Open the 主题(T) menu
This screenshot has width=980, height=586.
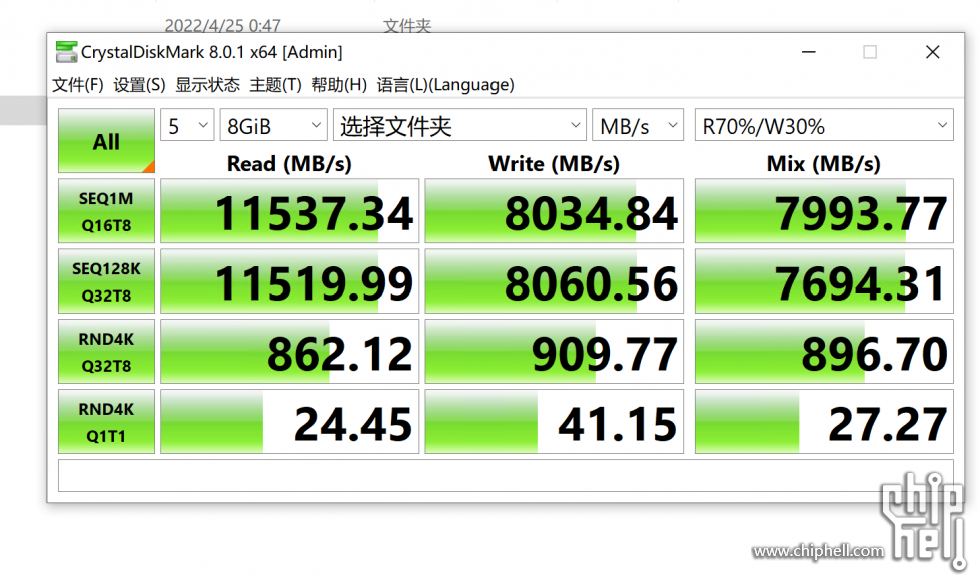coord(275,85)
